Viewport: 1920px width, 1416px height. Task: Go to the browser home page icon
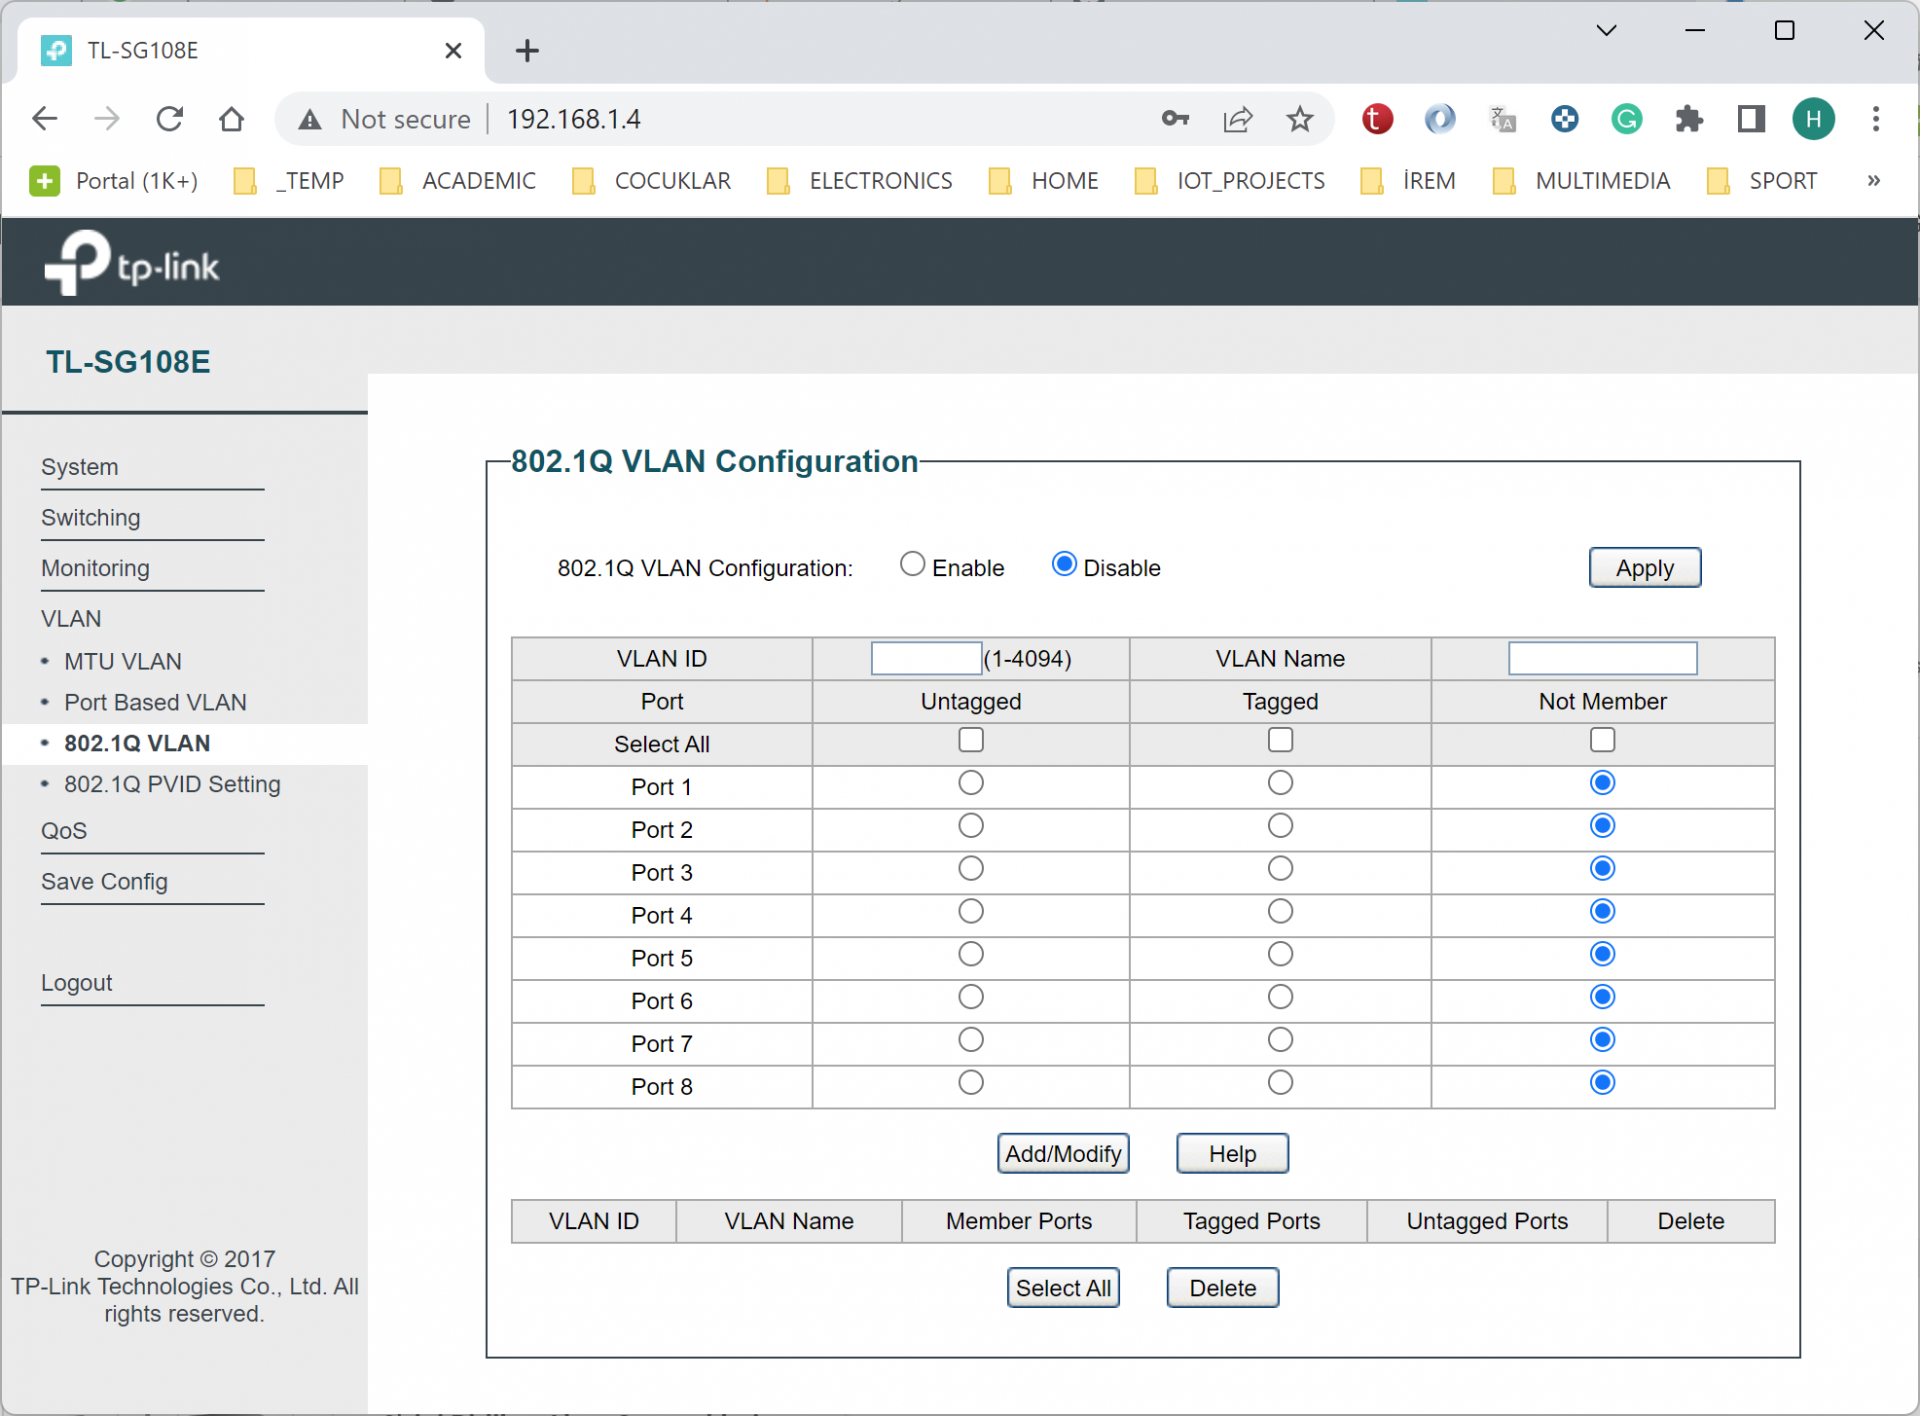[x=231, y=119]
